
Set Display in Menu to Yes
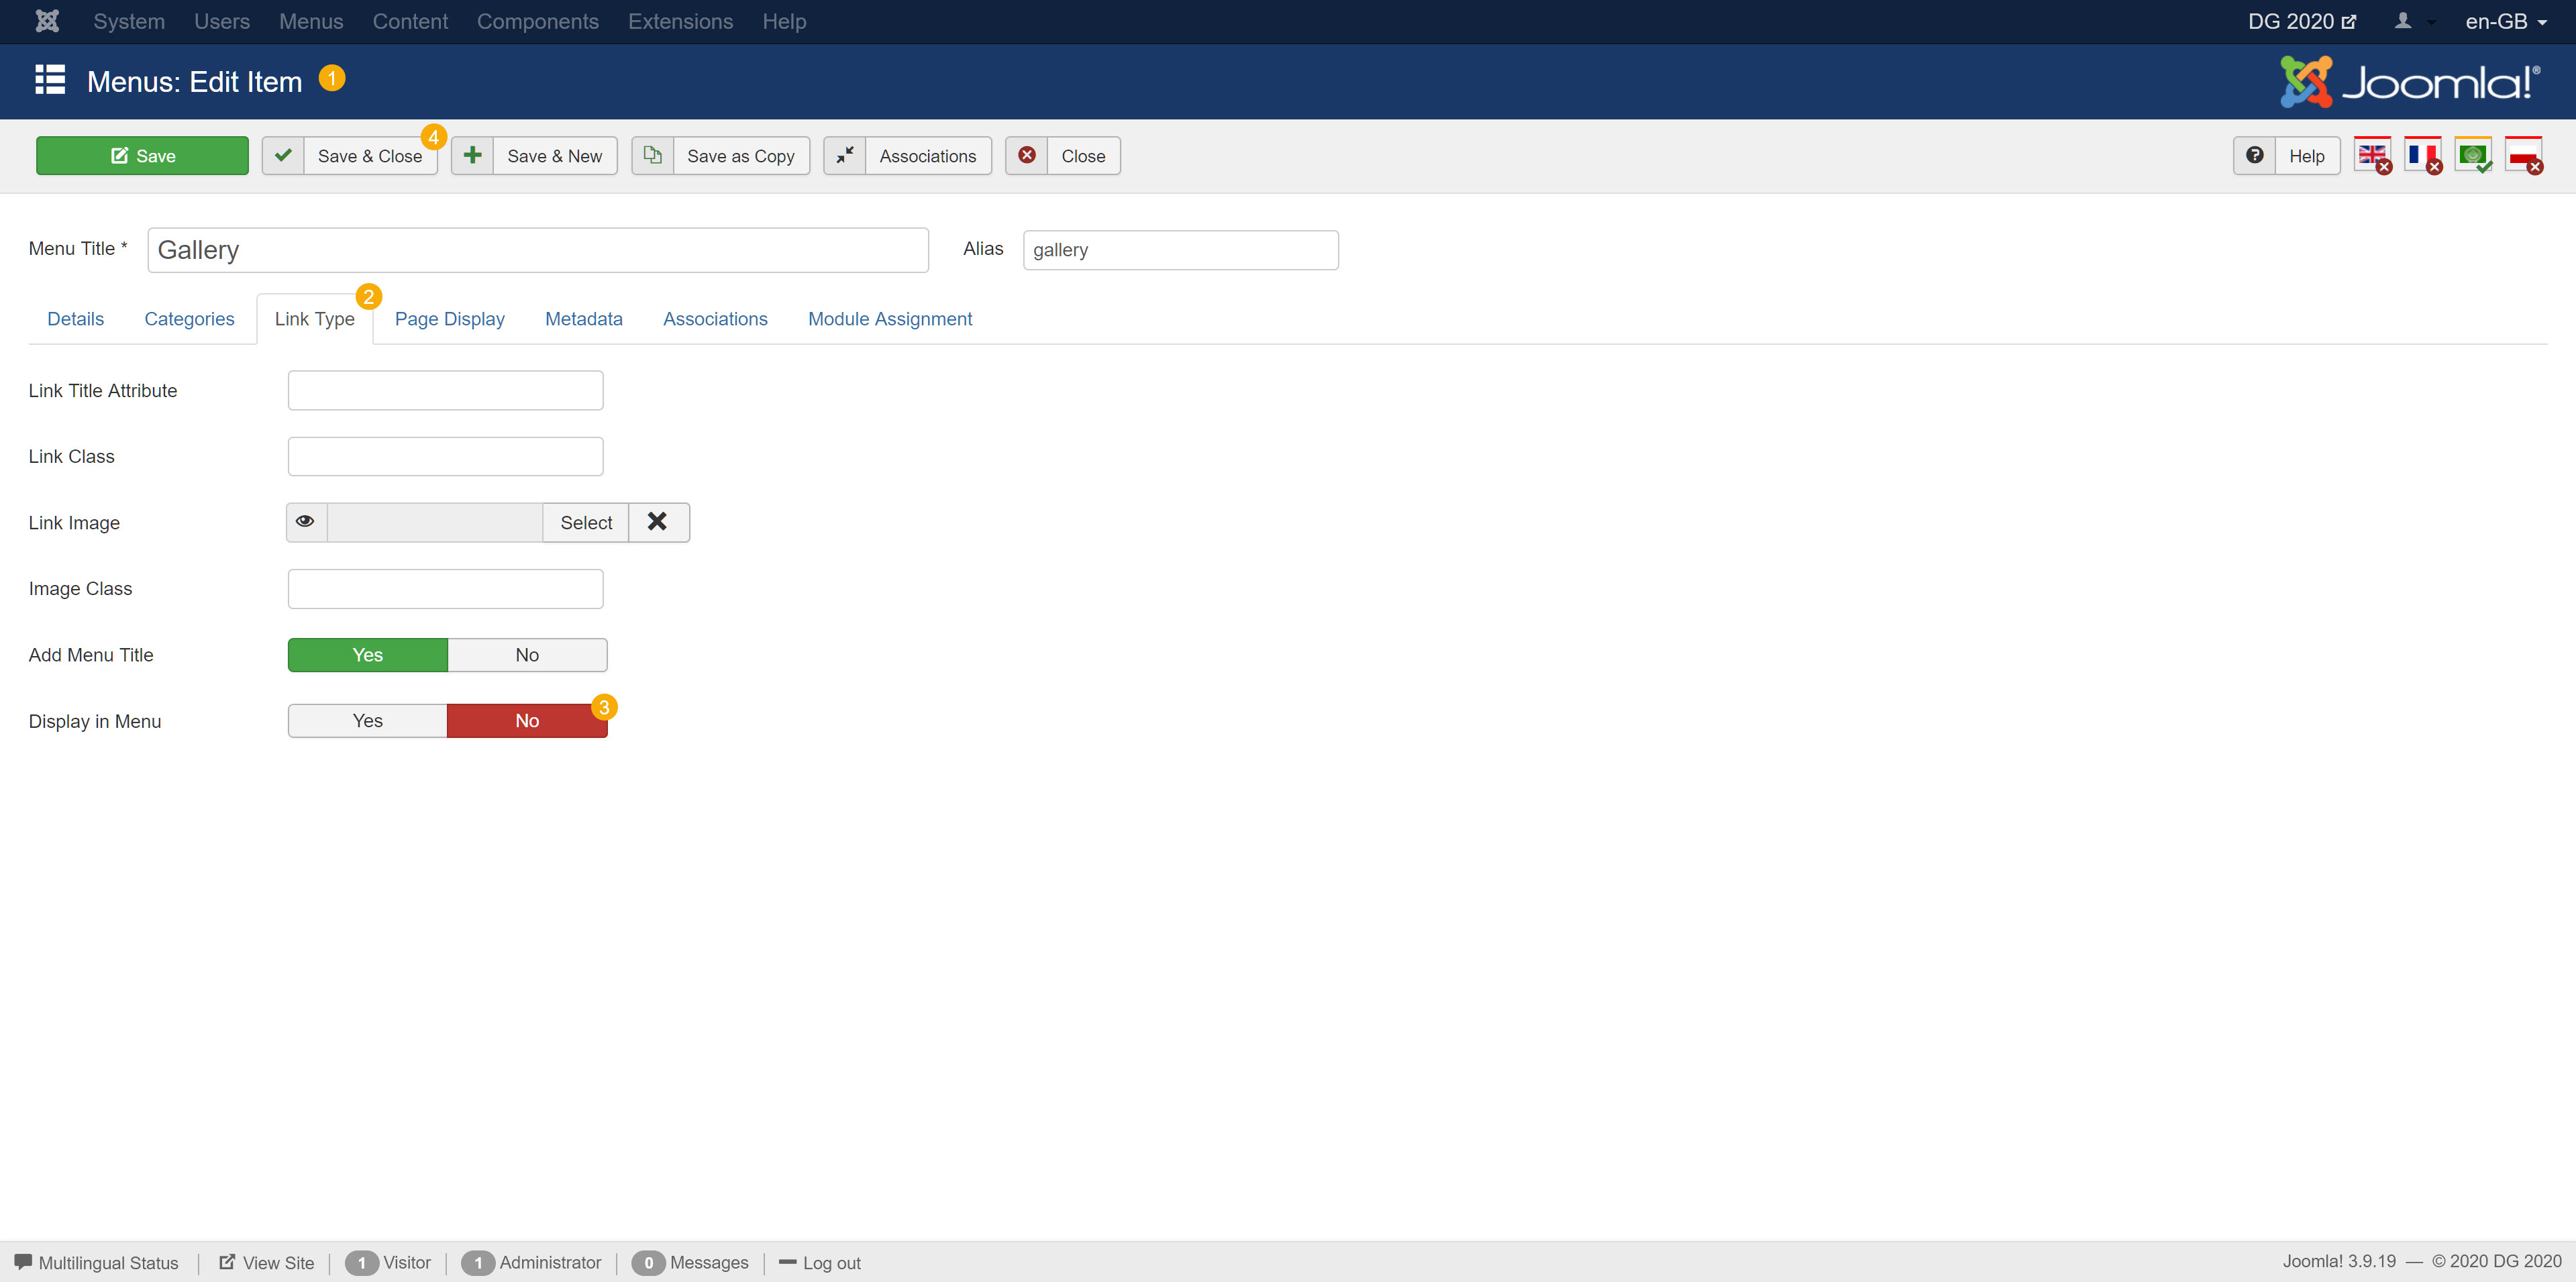click(x=367, y=721)
